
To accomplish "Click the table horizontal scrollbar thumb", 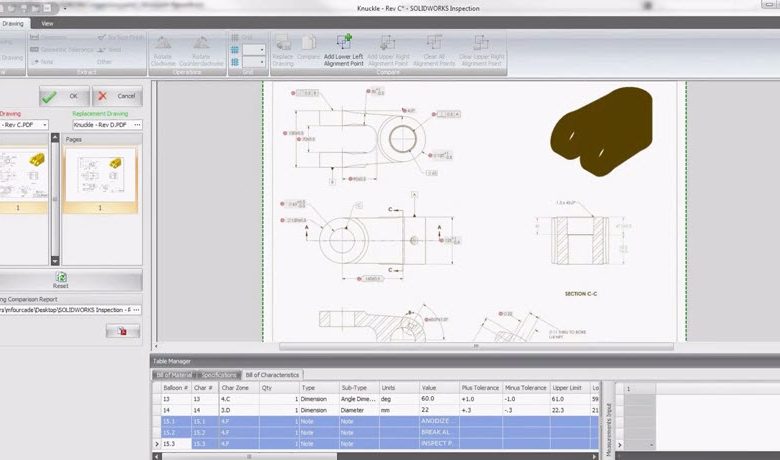I will (x=250, y=456).
